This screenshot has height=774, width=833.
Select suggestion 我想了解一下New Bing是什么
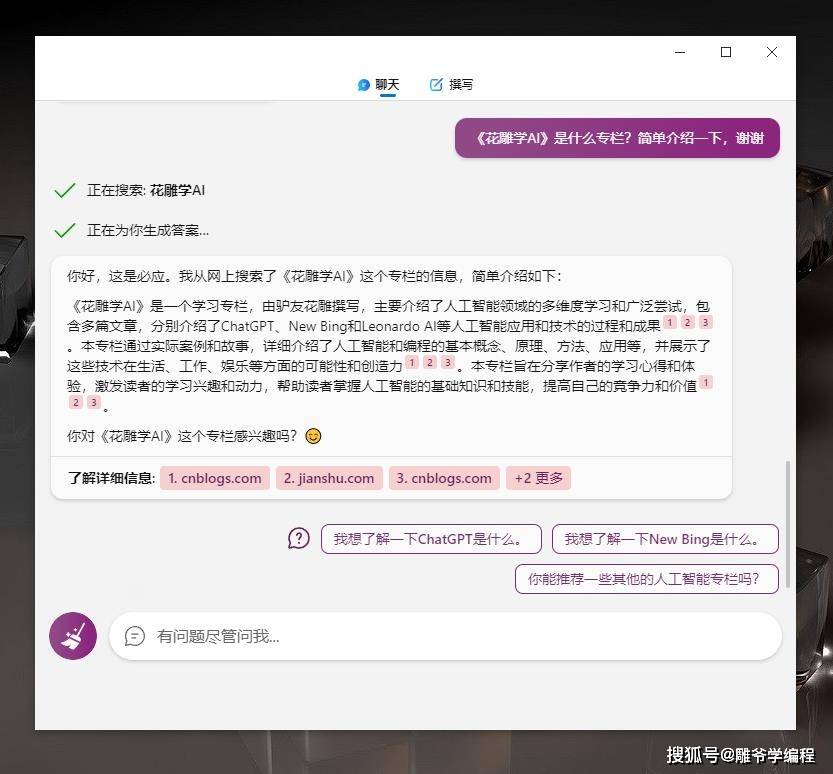665,539
